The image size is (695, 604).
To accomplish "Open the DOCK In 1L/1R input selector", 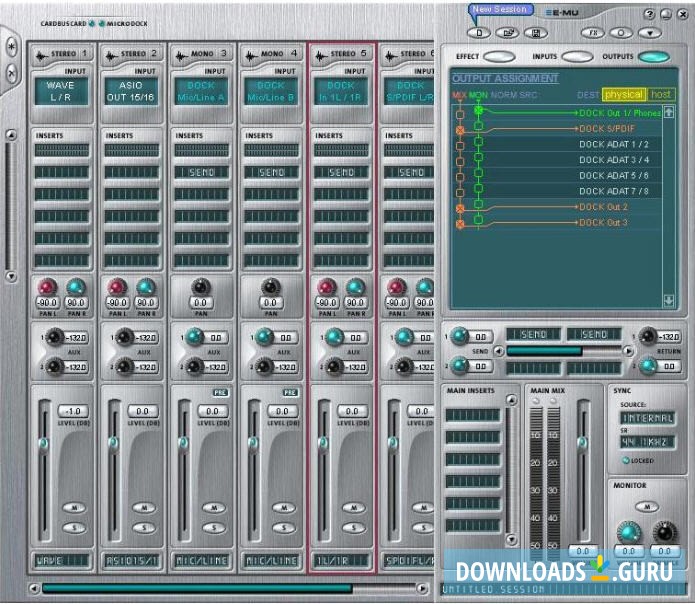I will (340, 91).
